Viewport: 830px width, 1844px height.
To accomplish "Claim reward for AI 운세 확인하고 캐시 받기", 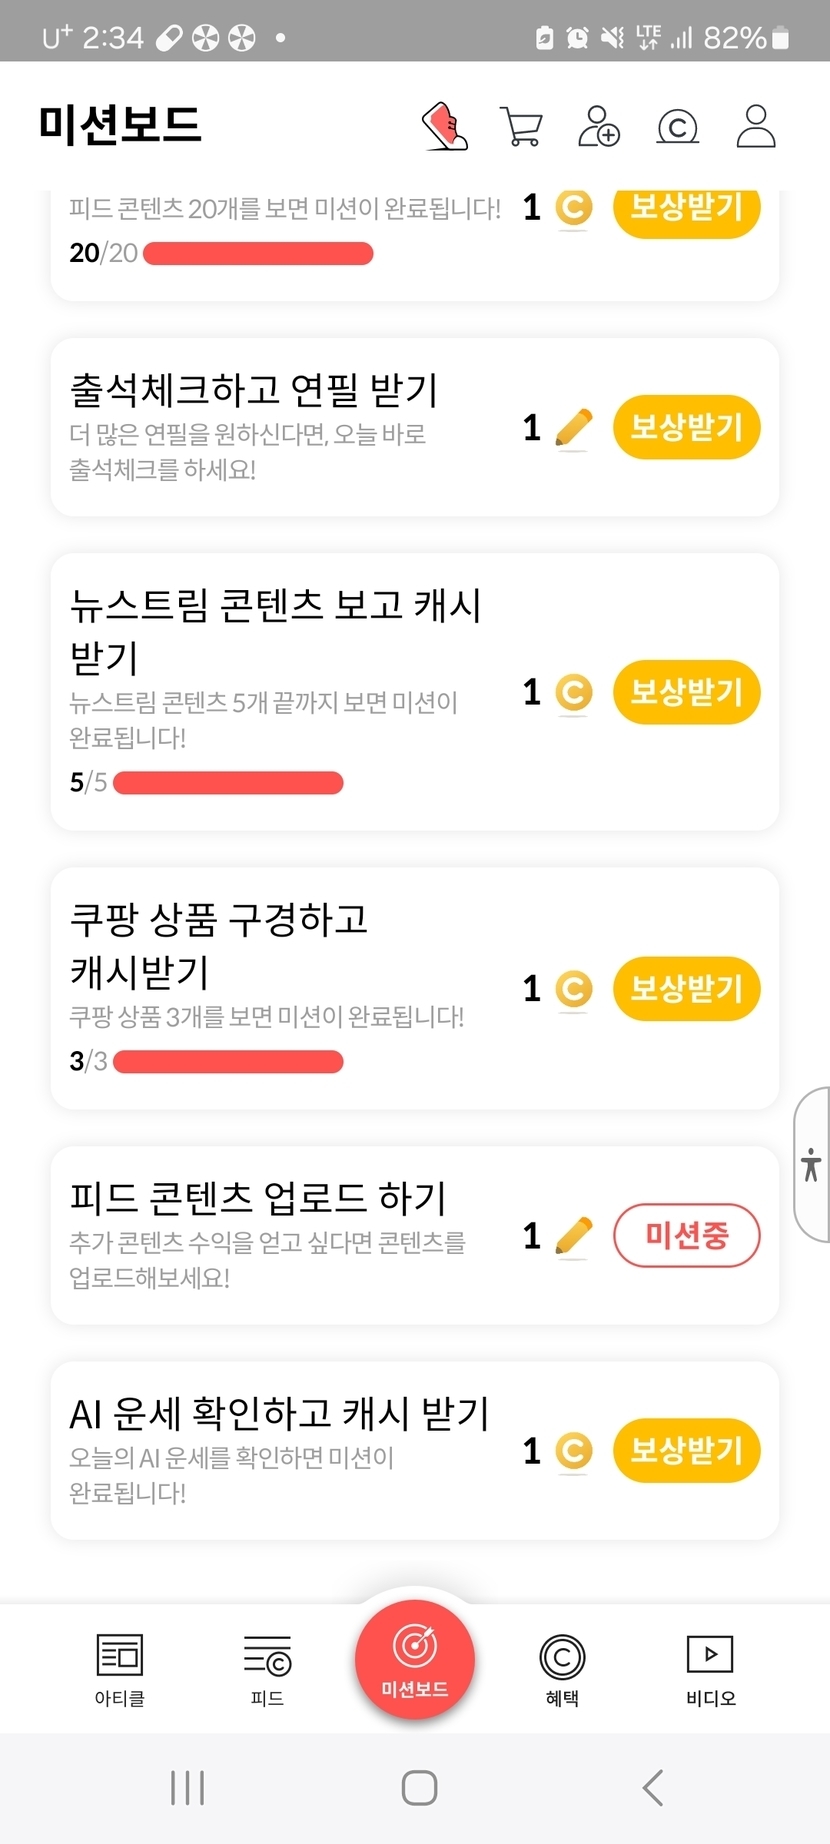I will (687, 1451).
